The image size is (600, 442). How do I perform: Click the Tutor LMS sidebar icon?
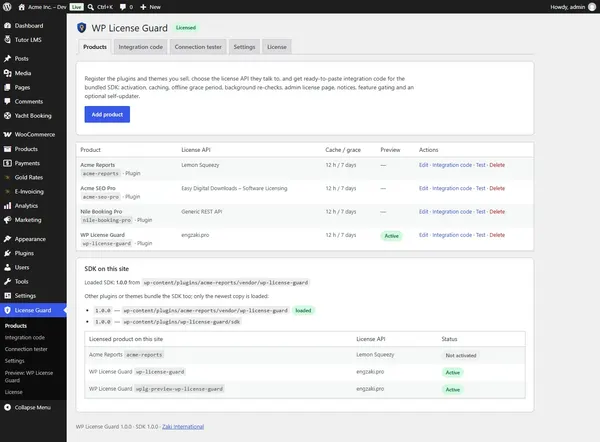click(7, 39)
